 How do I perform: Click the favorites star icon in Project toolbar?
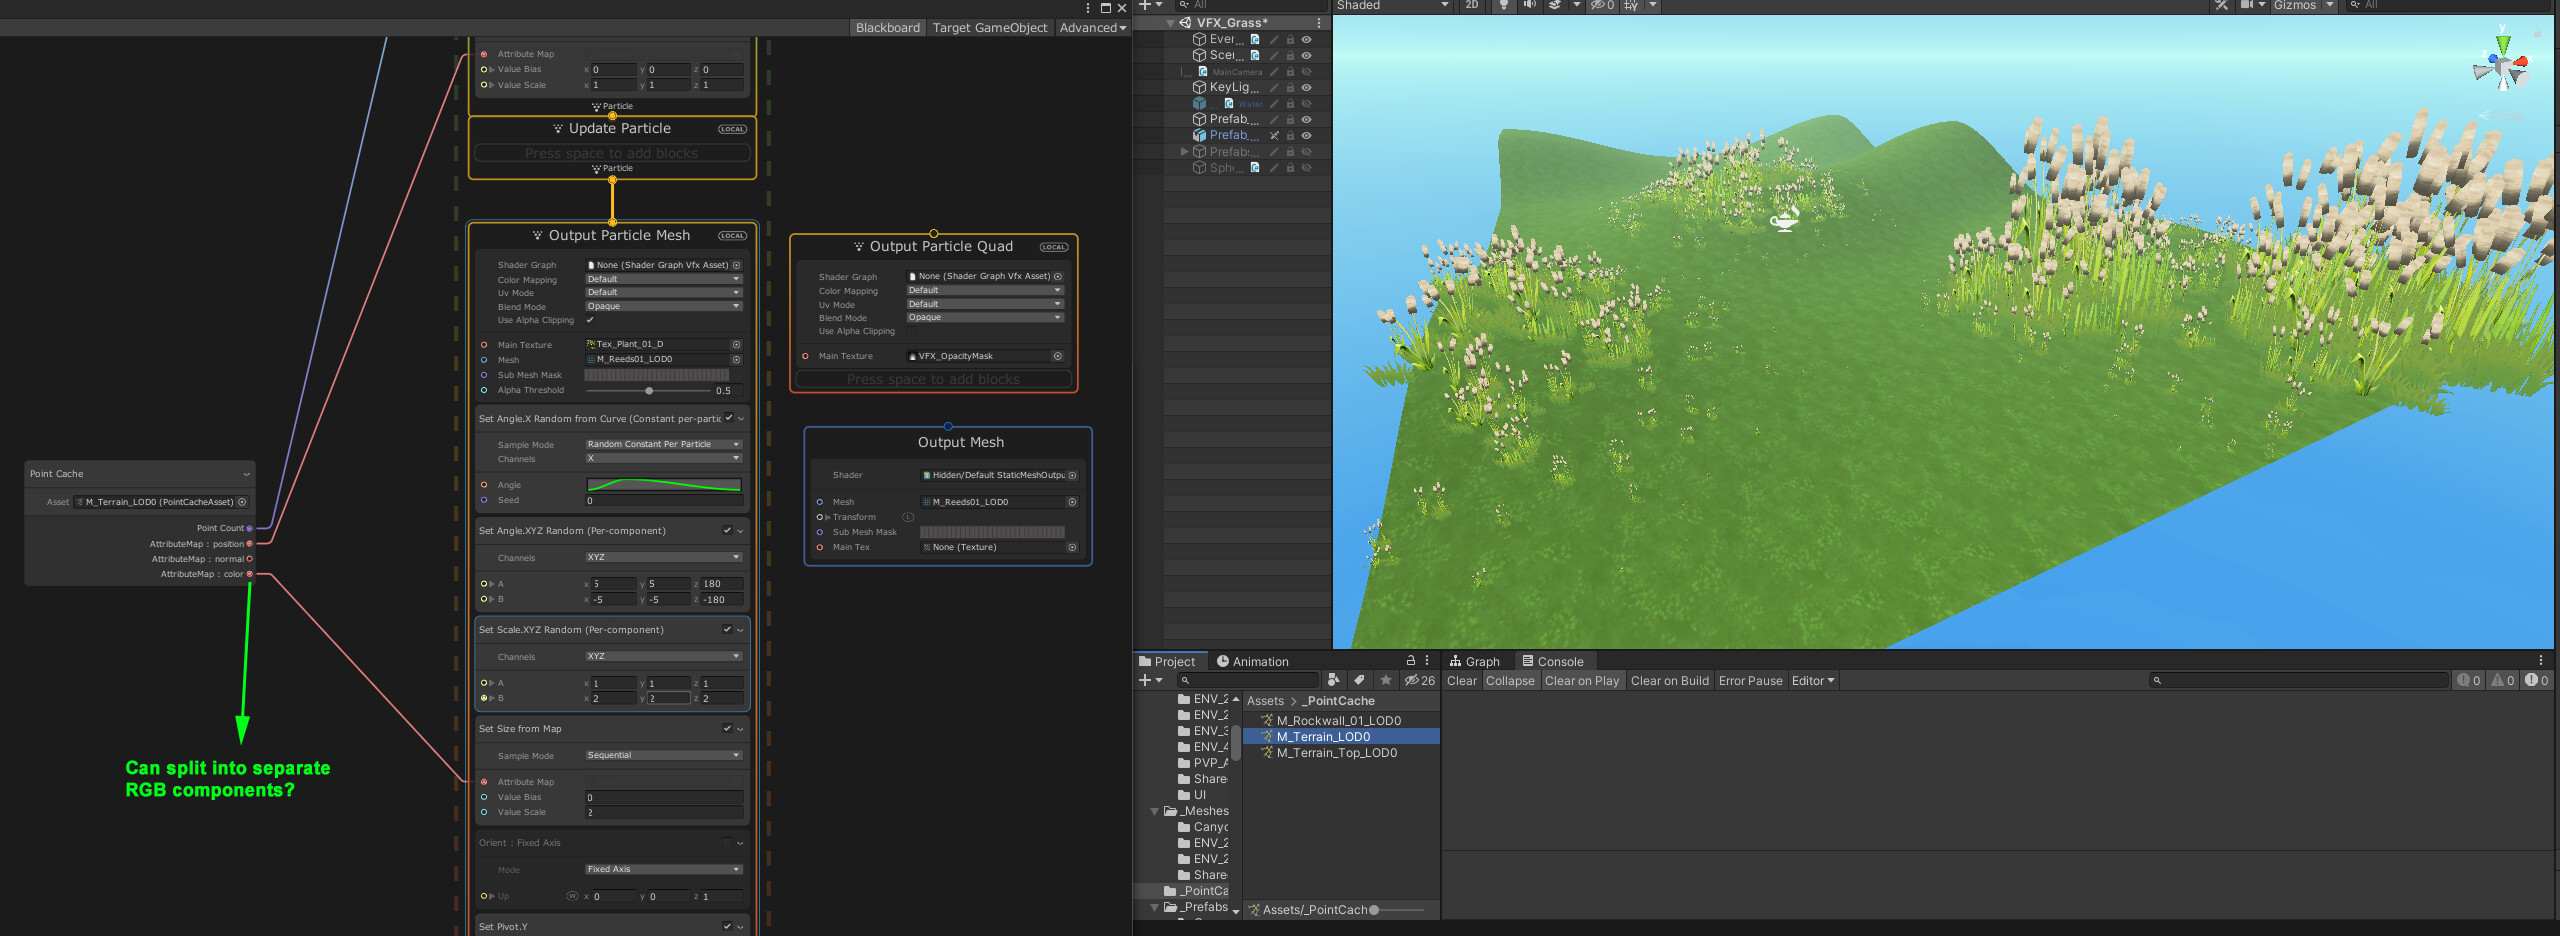[1386, 680]
